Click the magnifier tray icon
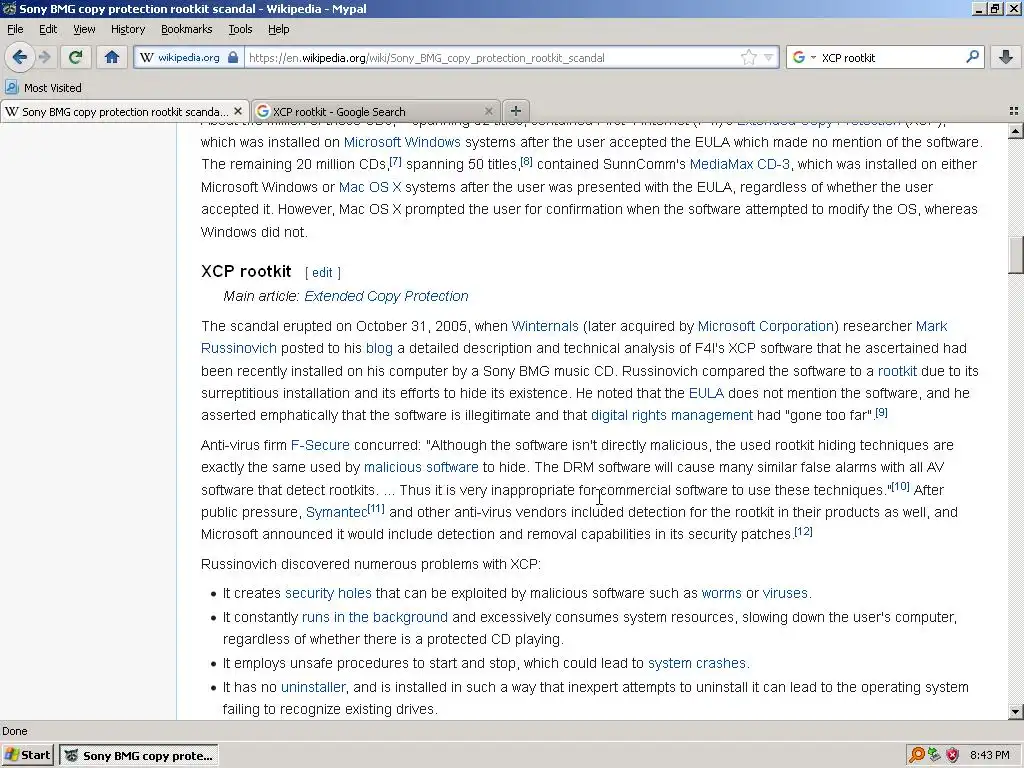This screenshot has height=768, width=1024. click(917, 755)
